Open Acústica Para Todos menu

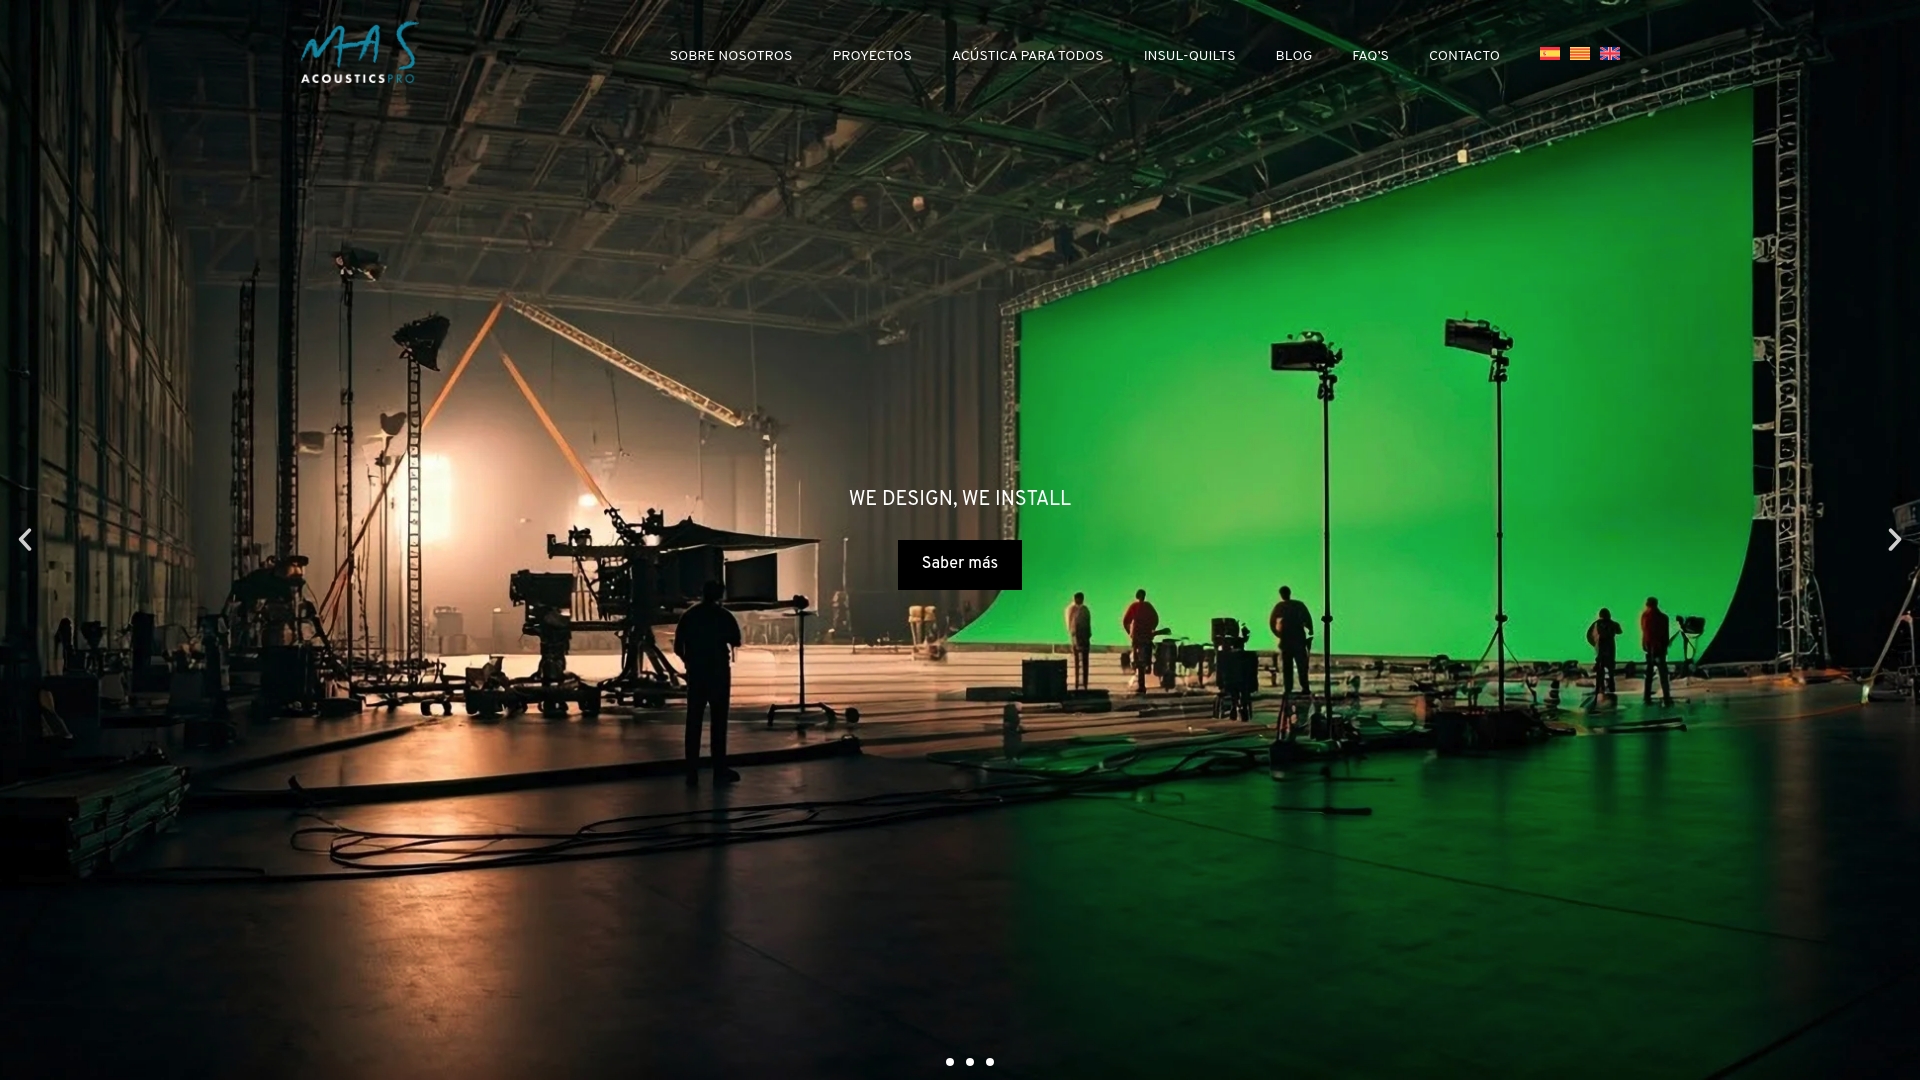click(x=1027, y=56)
